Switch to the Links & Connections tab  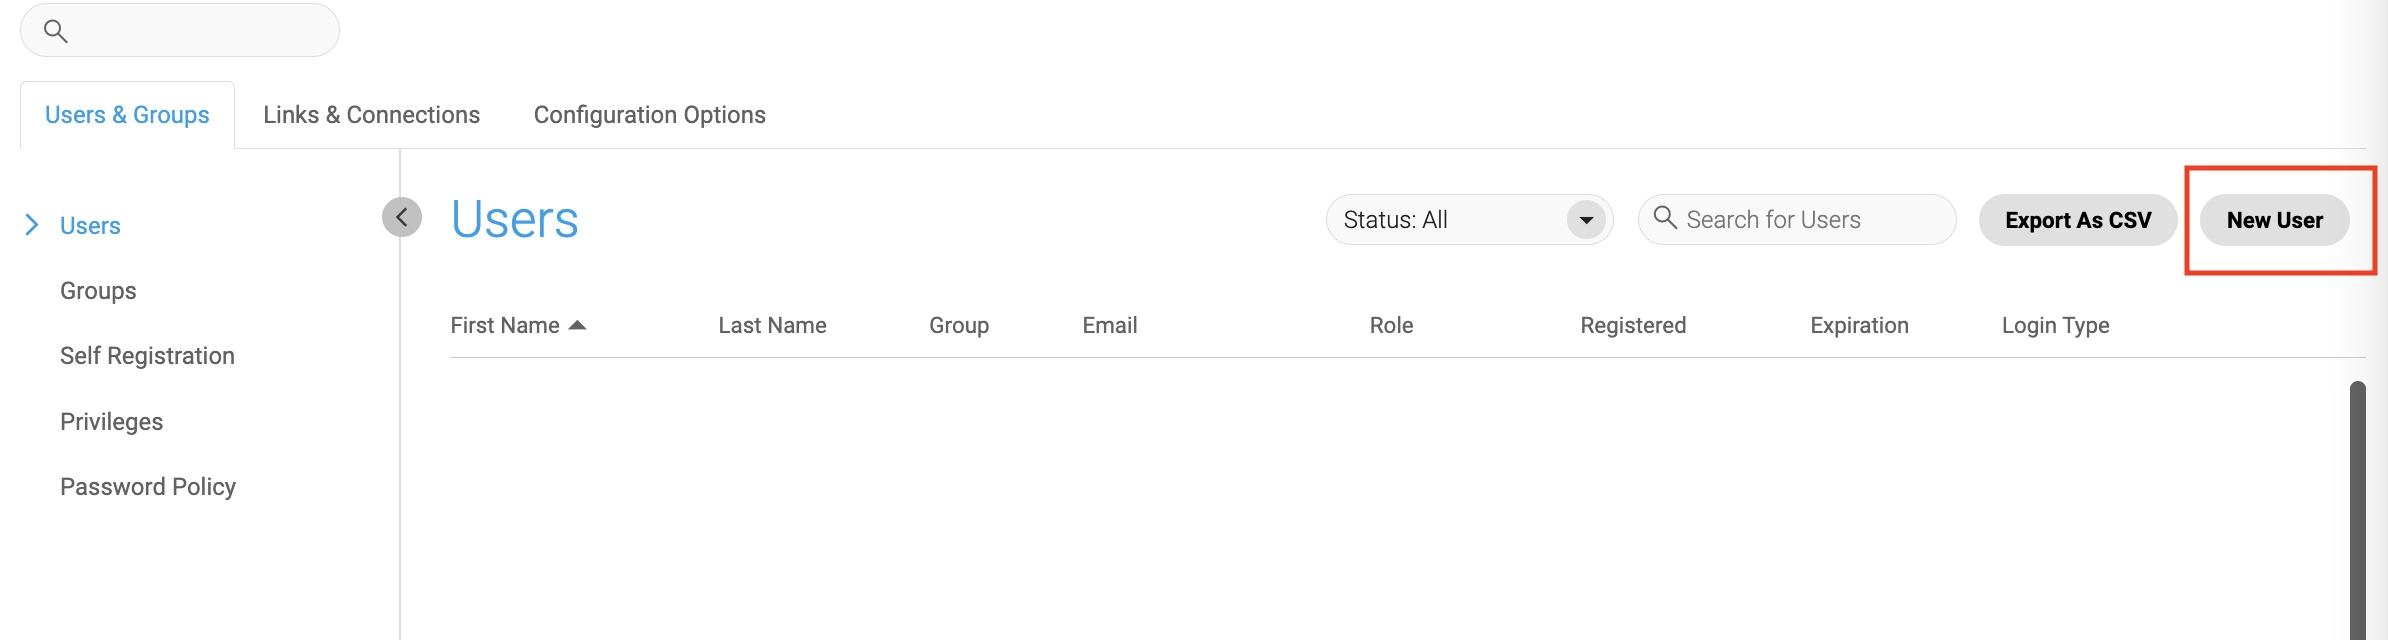(371, 114)
